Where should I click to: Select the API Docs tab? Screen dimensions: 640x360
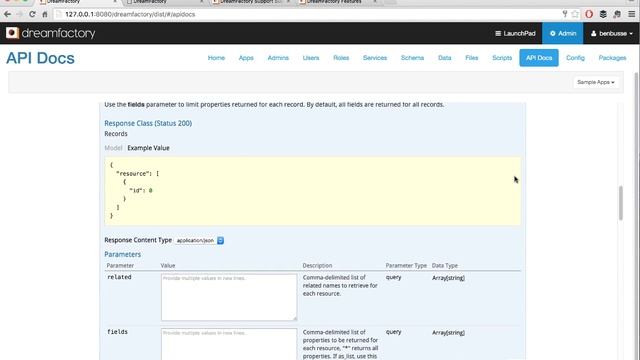[x=539, y=58]
